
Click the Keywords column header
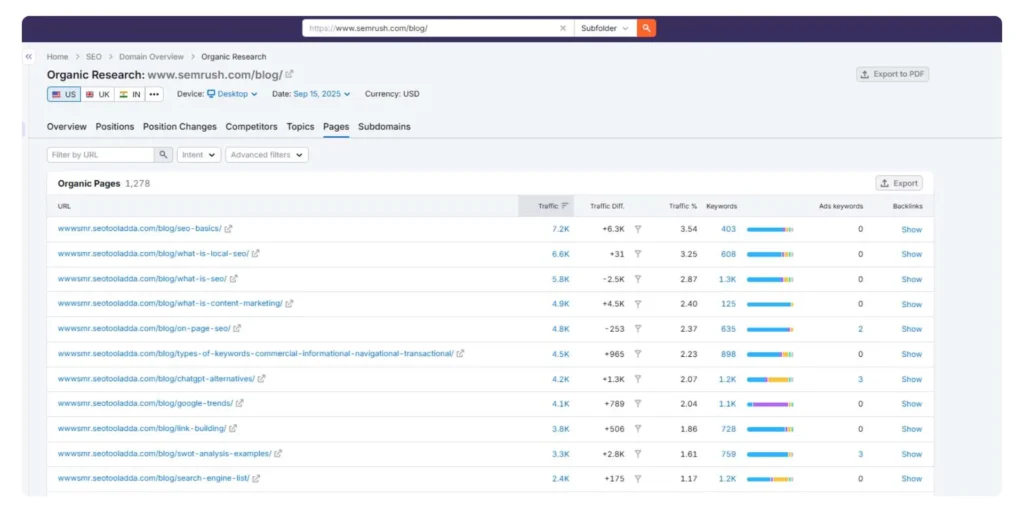point(722,206)
